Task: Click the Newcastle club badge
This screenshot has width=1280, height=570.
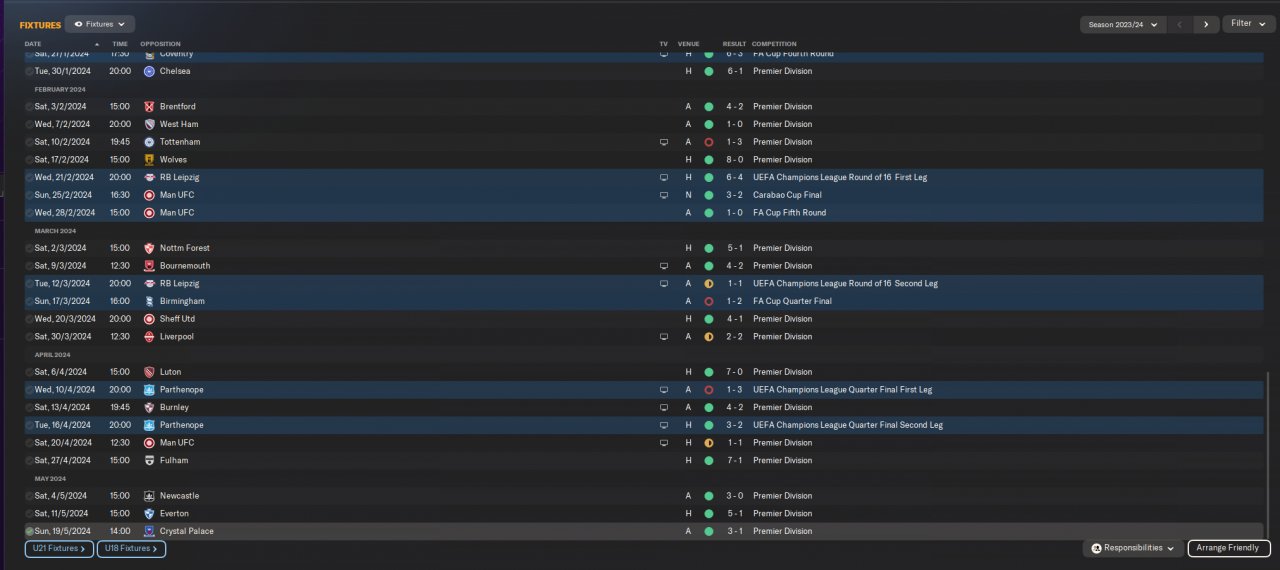Action: click(x=149, y=496)
